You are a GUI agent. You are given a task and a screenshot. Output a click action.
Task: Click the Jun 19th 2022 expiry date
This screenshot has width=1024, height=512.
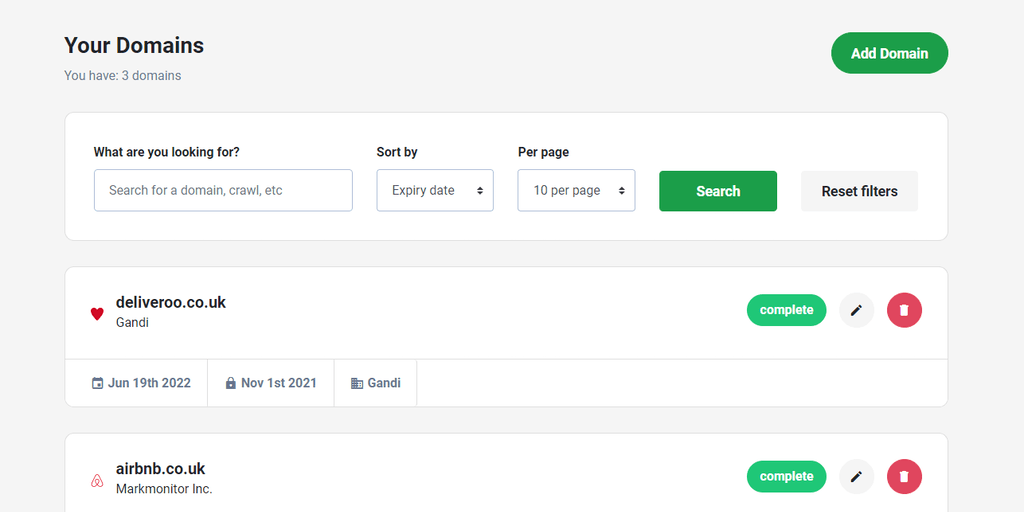(x=149, y=383)
